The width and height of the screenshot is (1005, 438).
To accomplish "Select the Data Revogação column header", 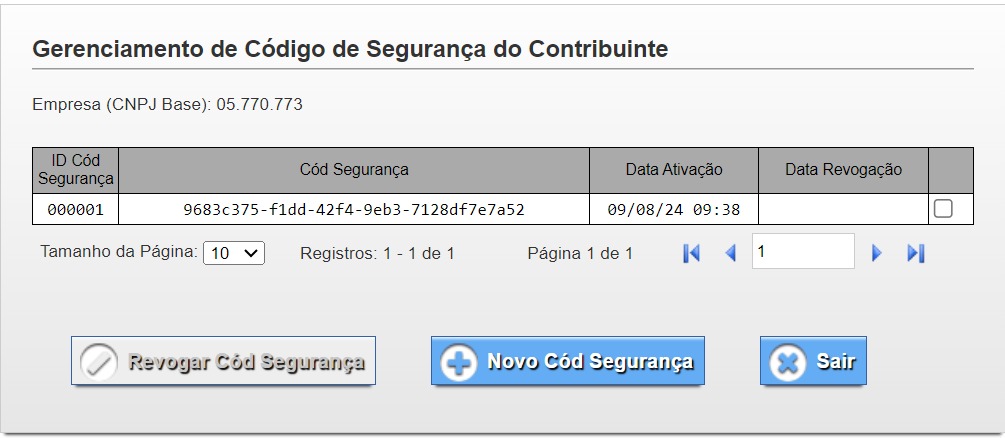I will point(843,170).
